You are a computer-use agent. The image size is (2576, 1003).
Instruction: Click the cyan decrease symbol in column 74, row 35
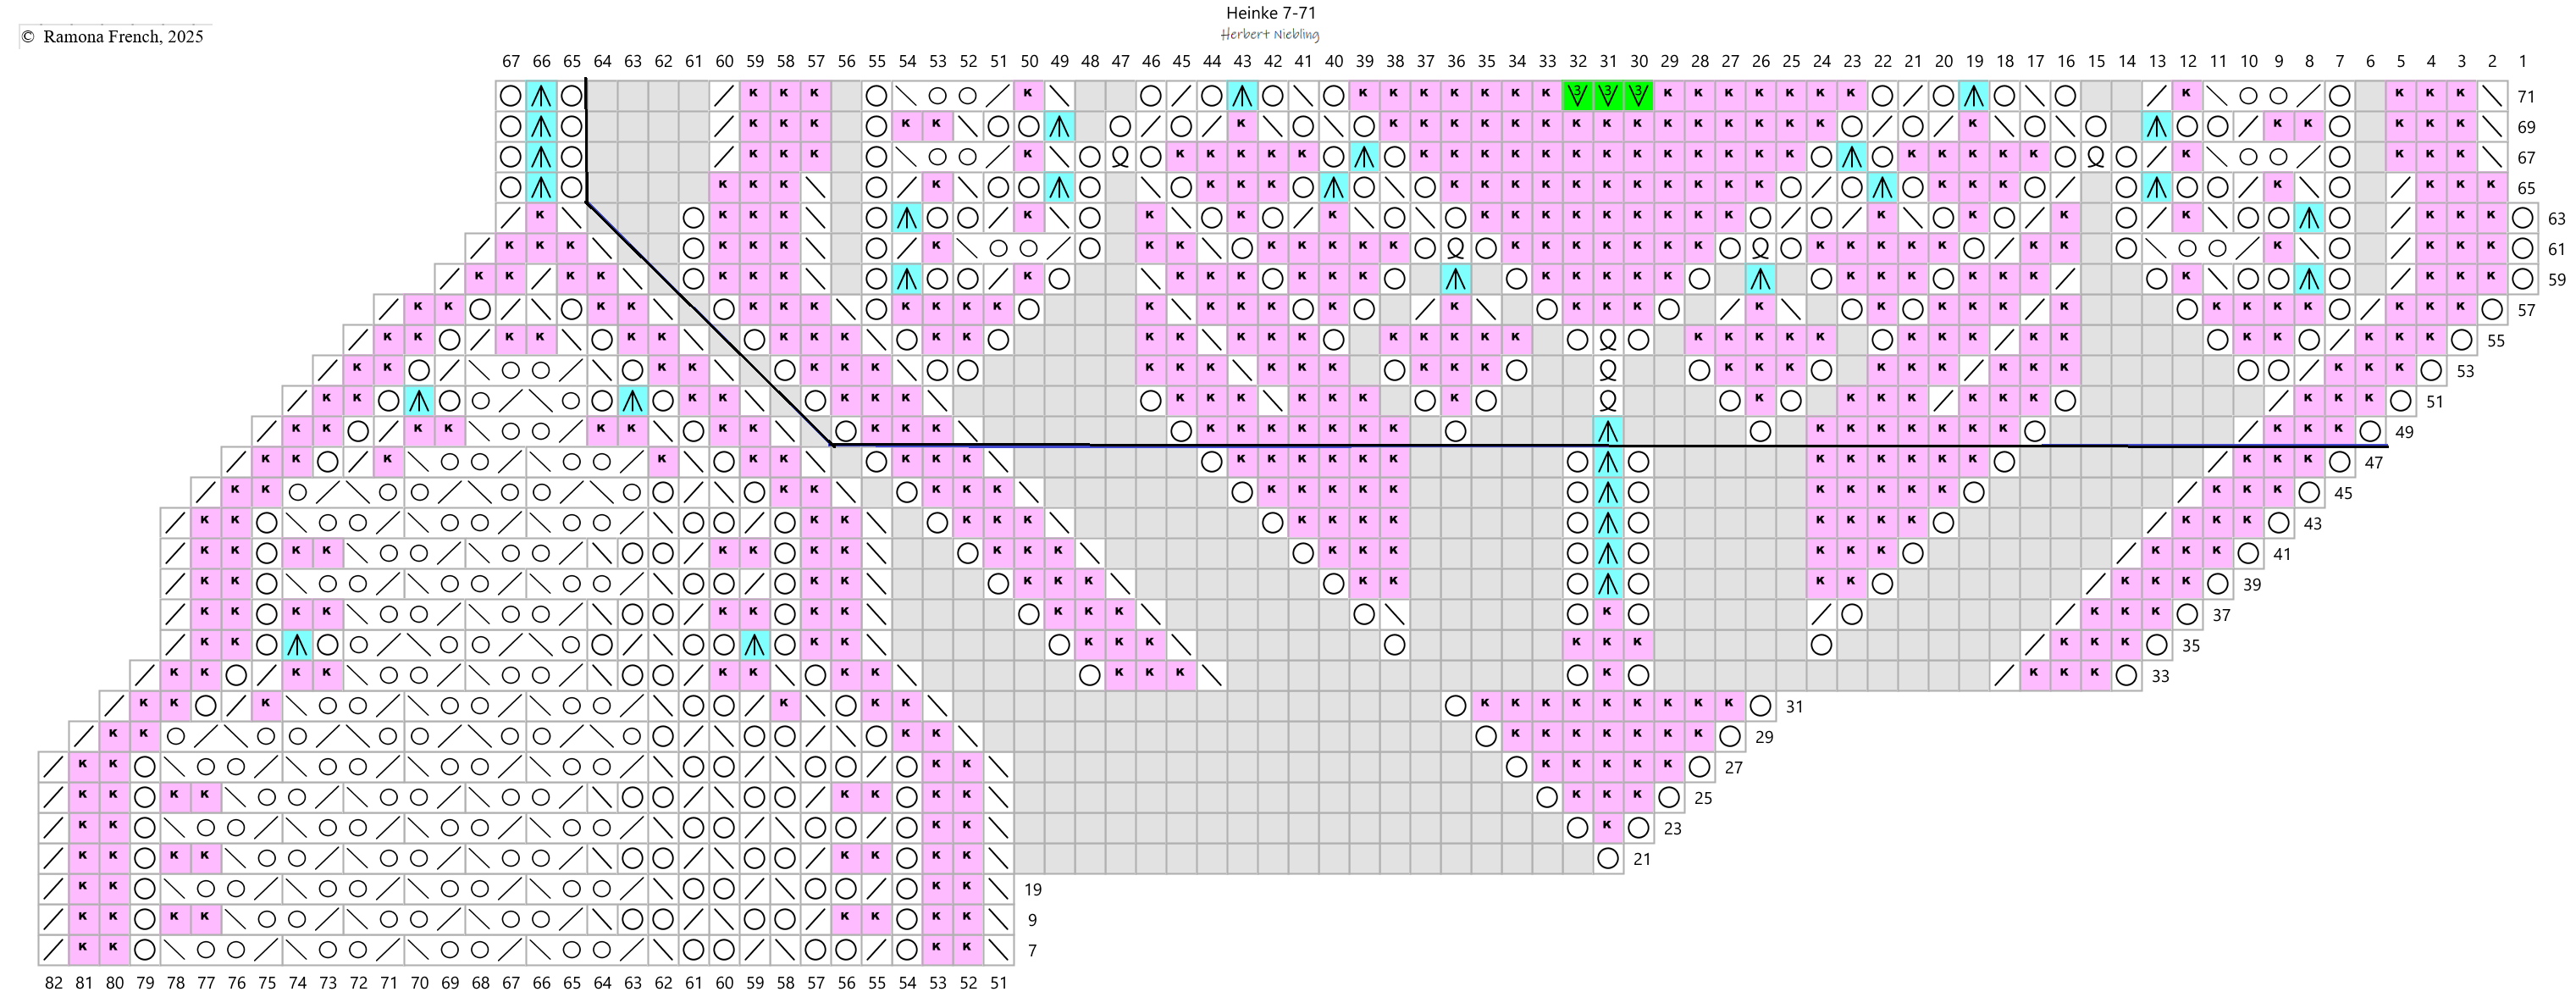297,645
